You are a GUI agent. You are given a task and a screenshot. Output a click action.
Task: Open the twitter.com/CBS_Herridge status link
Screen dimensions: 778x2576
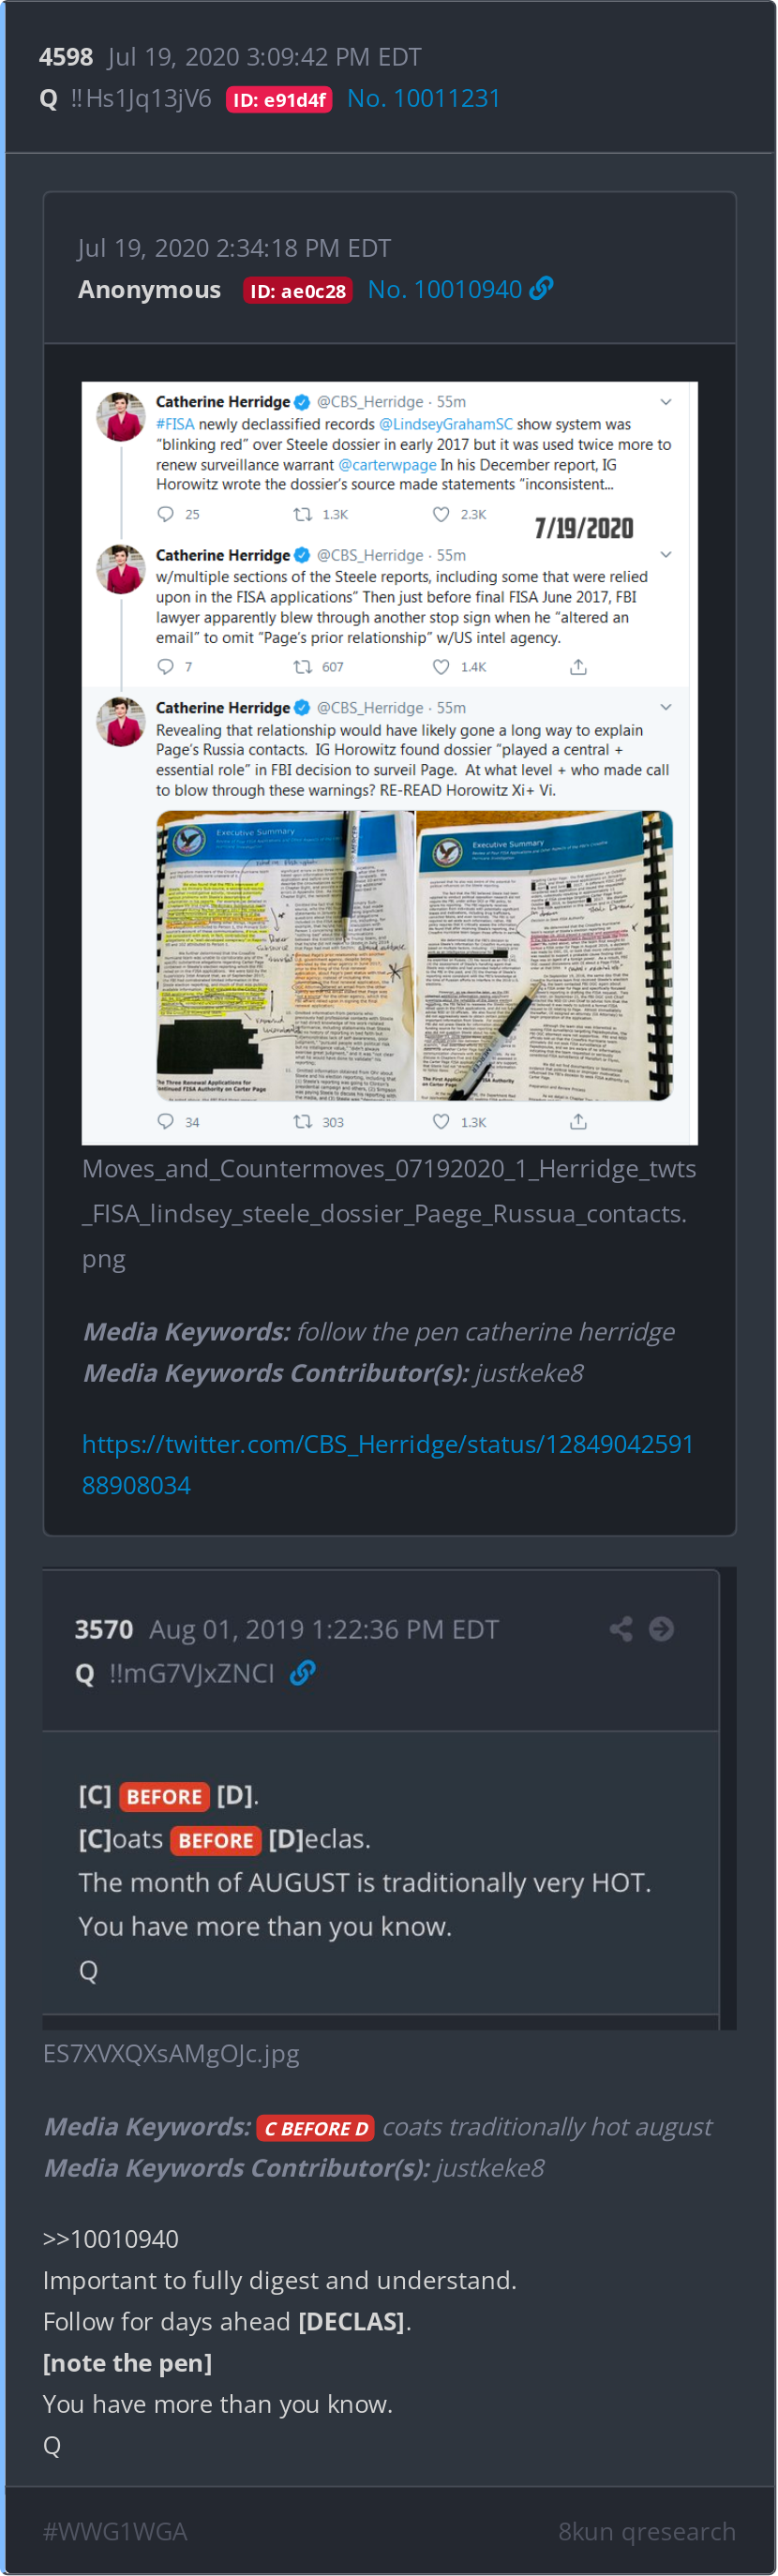(388, 1465)
